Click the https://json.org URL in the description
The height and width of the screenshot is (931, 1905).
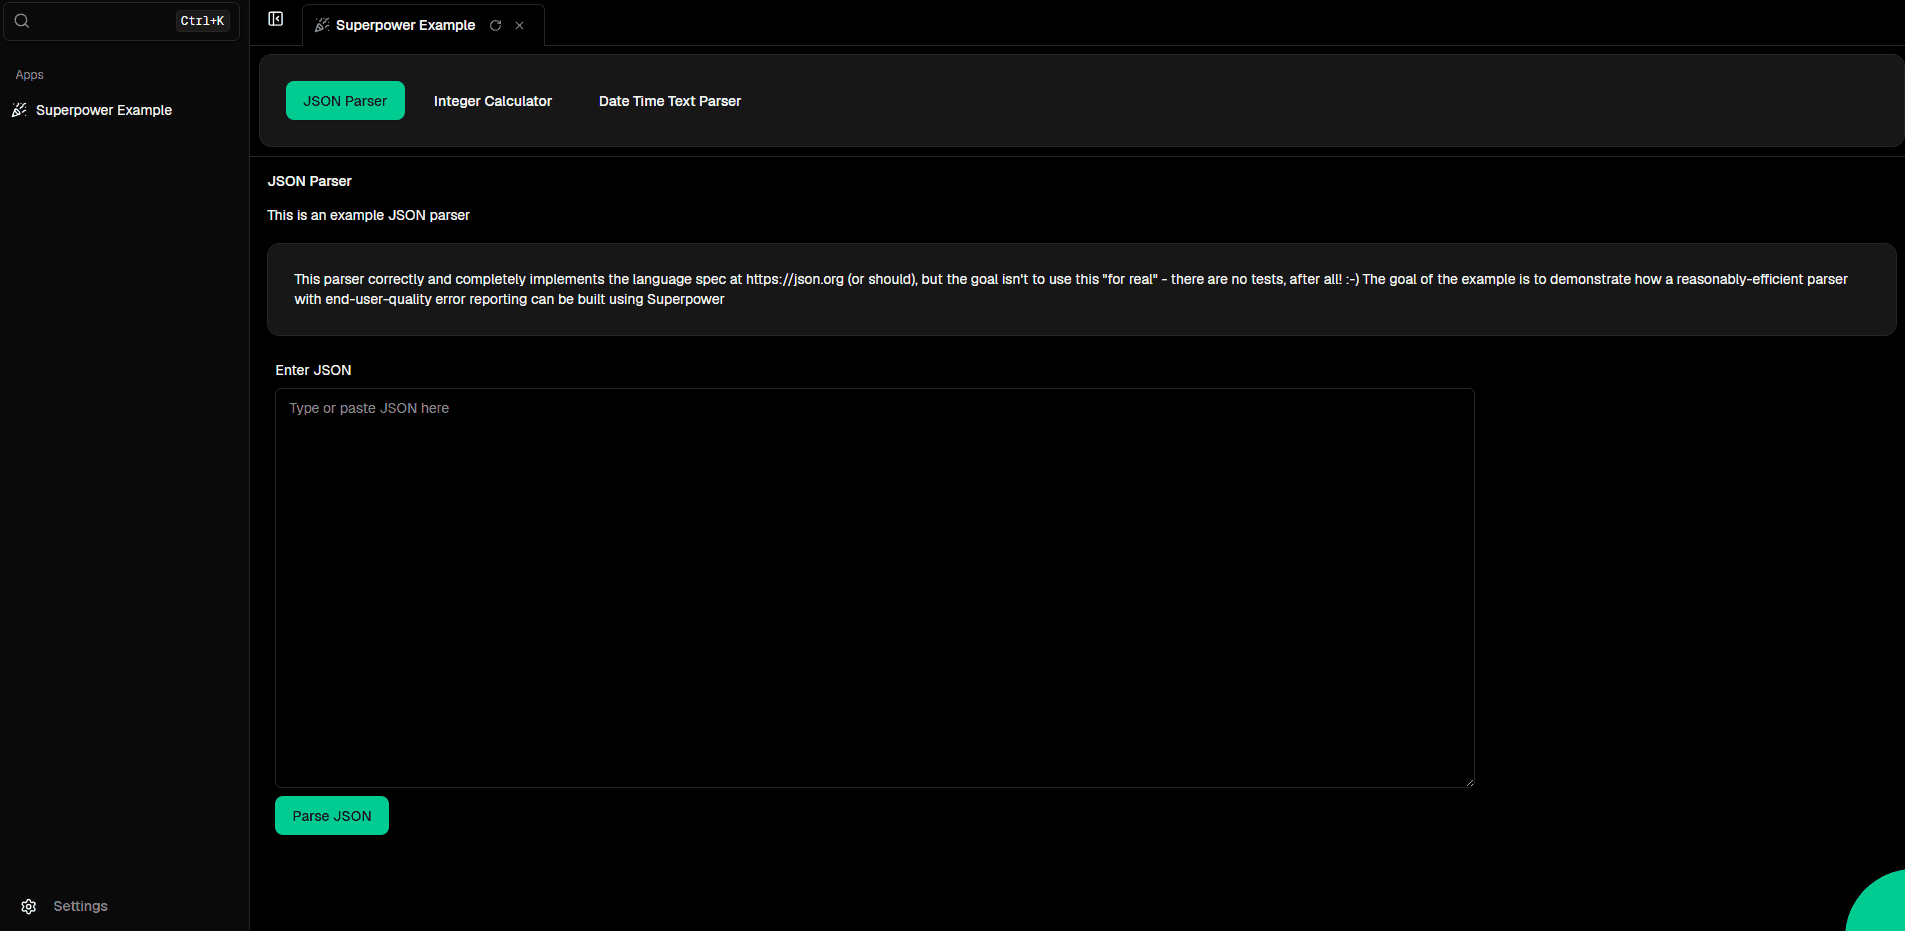(x=794, y=279)
